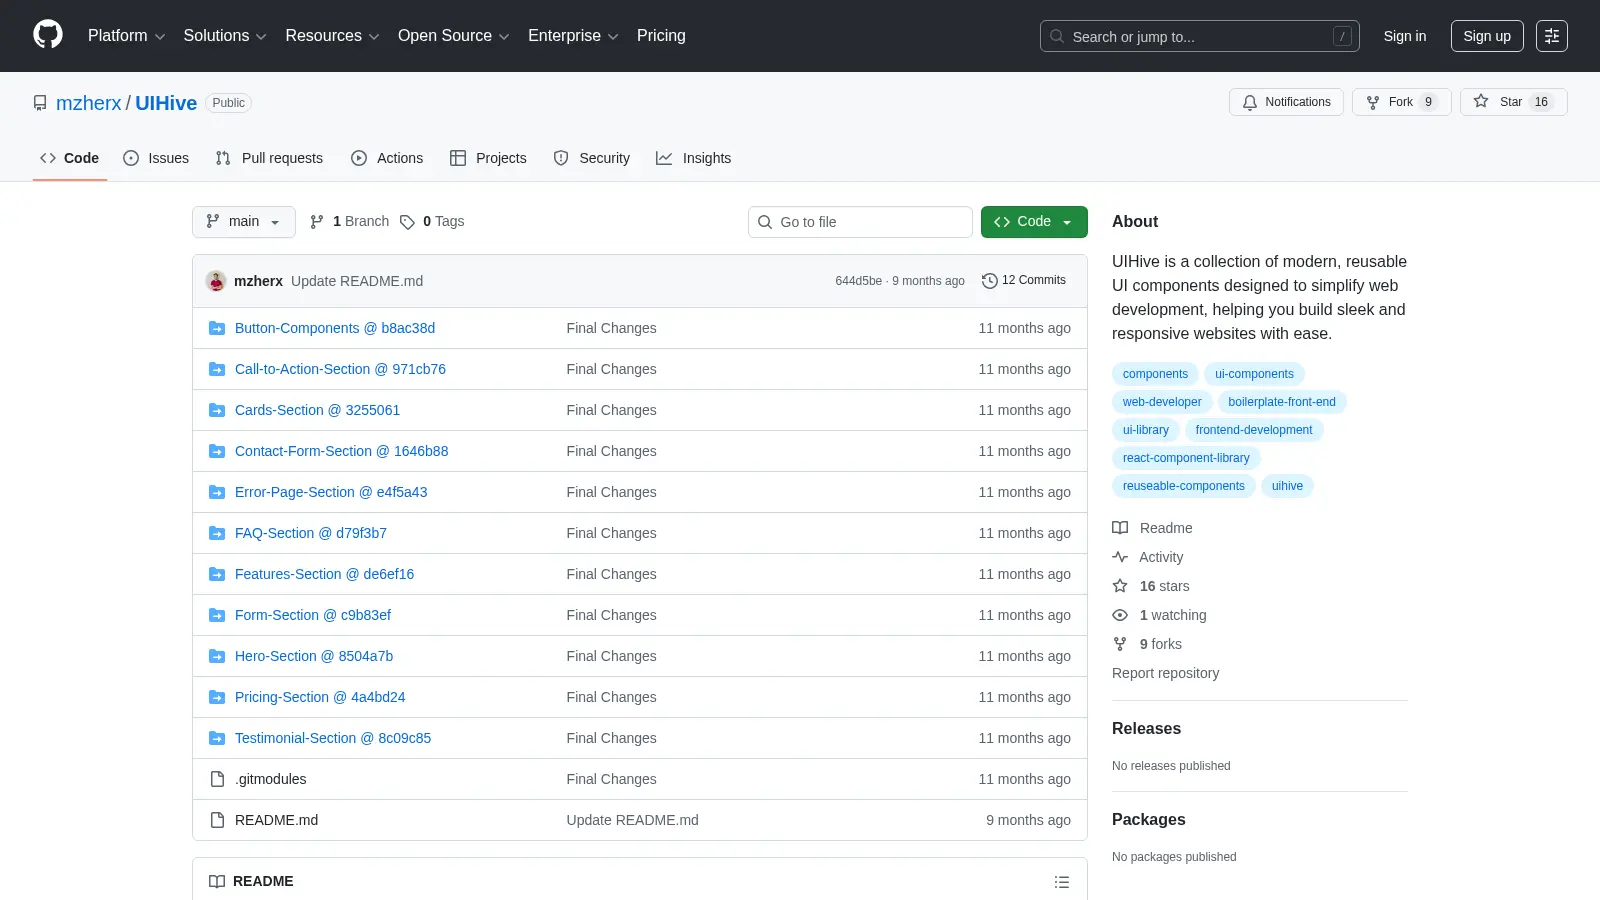Click the Sign up button
Screen dimensions: 1600x900
[x=1487, y=36]
